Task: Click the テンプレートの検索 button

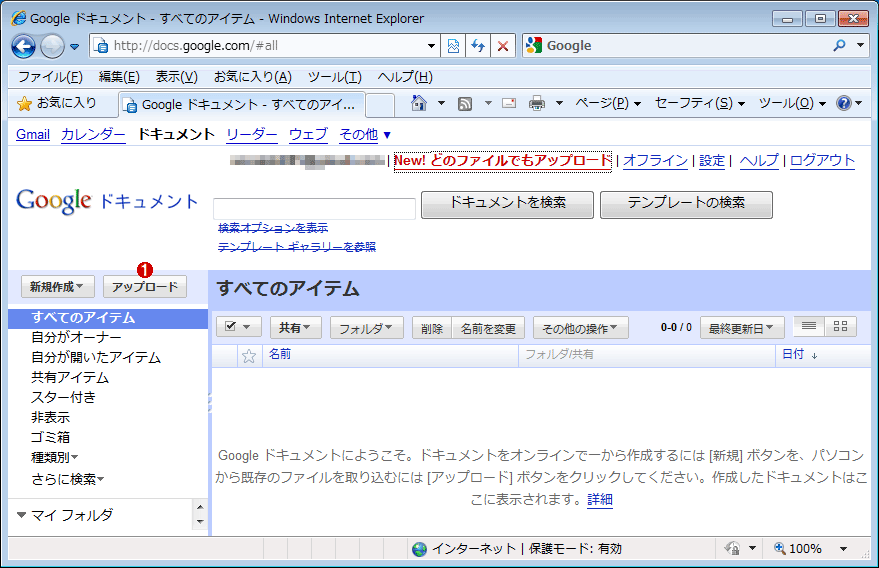Action: 686,204
